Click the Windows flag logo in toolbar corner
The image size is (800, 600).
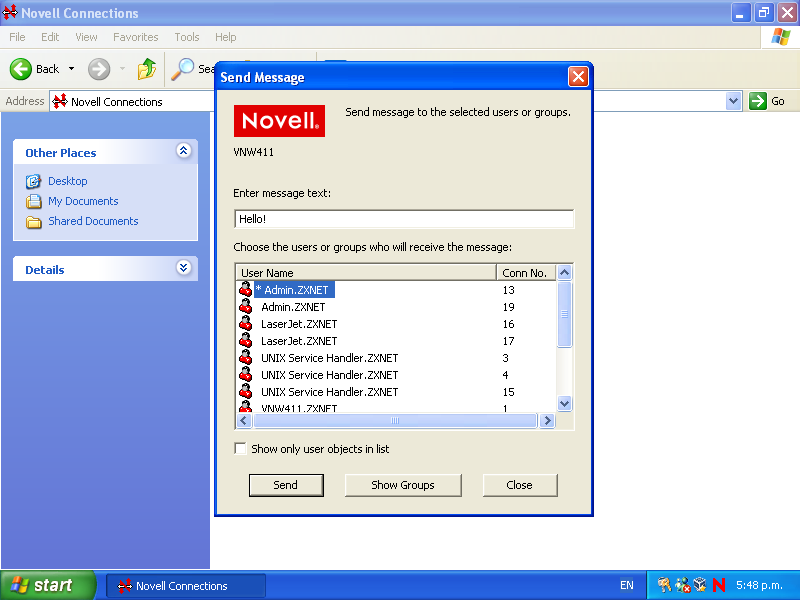[x=781, y=37]
